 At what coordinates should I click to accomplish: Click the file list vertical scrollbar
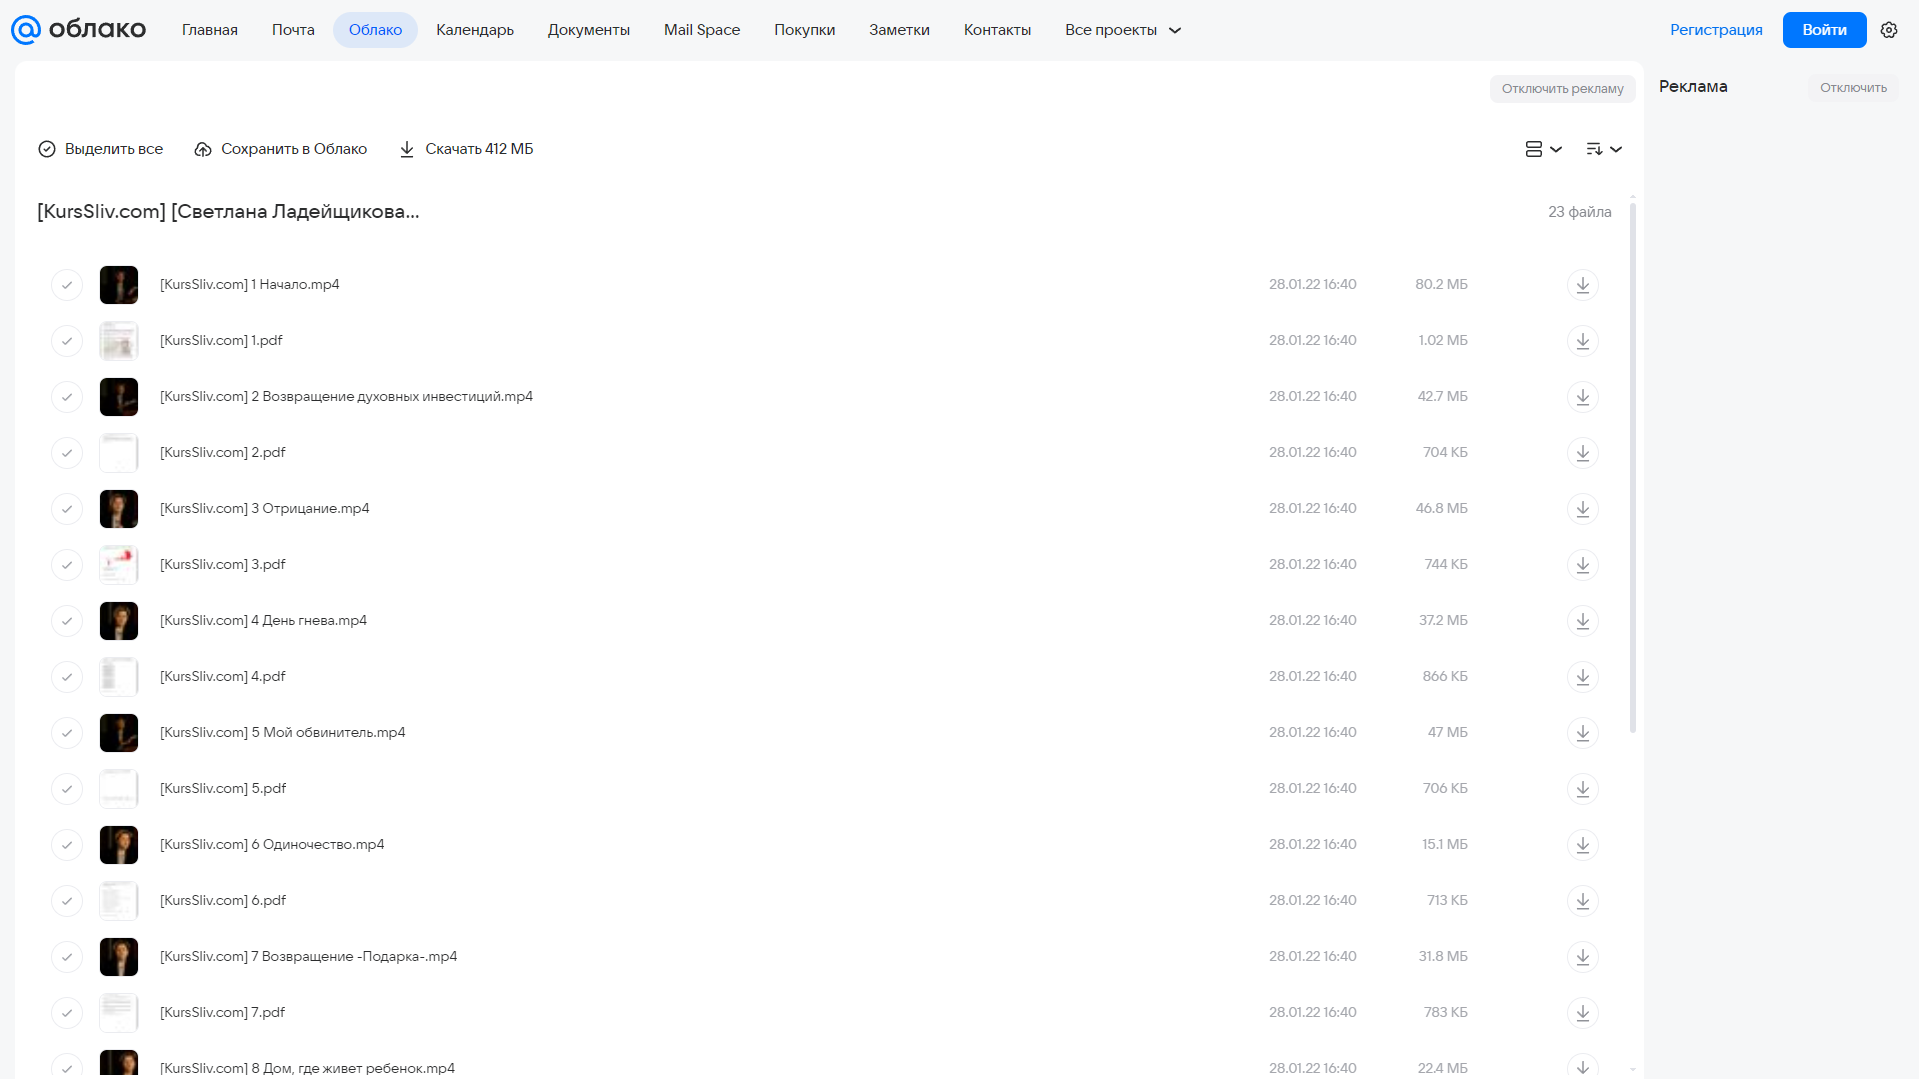point(1633,466)
